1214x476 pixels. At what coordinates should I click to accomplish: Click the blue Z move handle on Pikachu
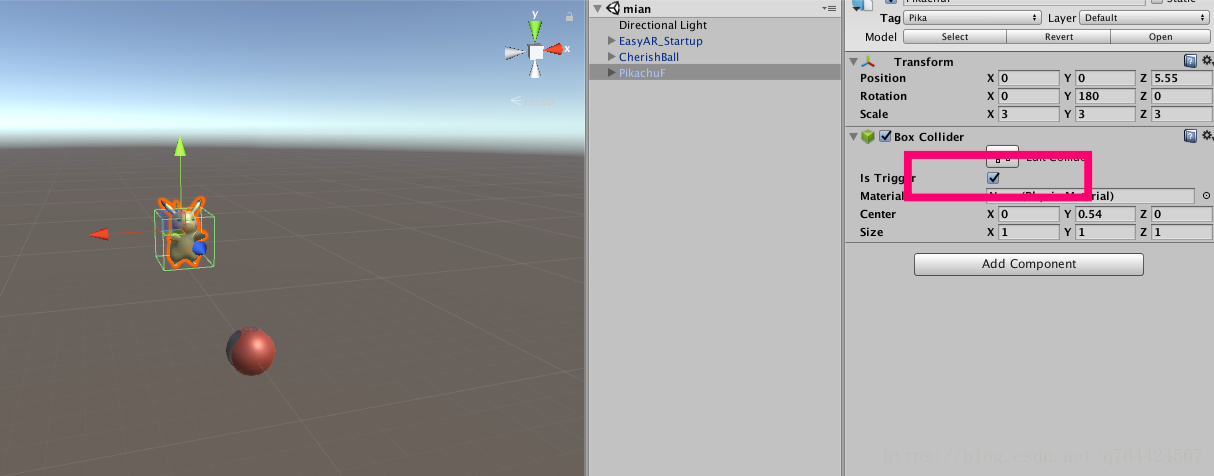(x=199, y=247)
